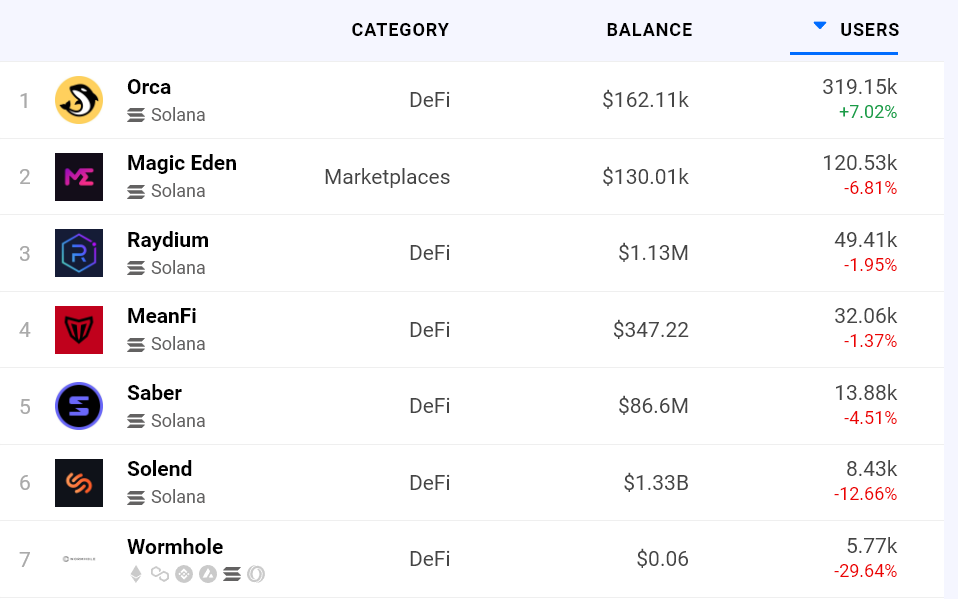Open the Magic Eden dapp link
This screenshot has height=599, width=958.
(x=182, y=163)
